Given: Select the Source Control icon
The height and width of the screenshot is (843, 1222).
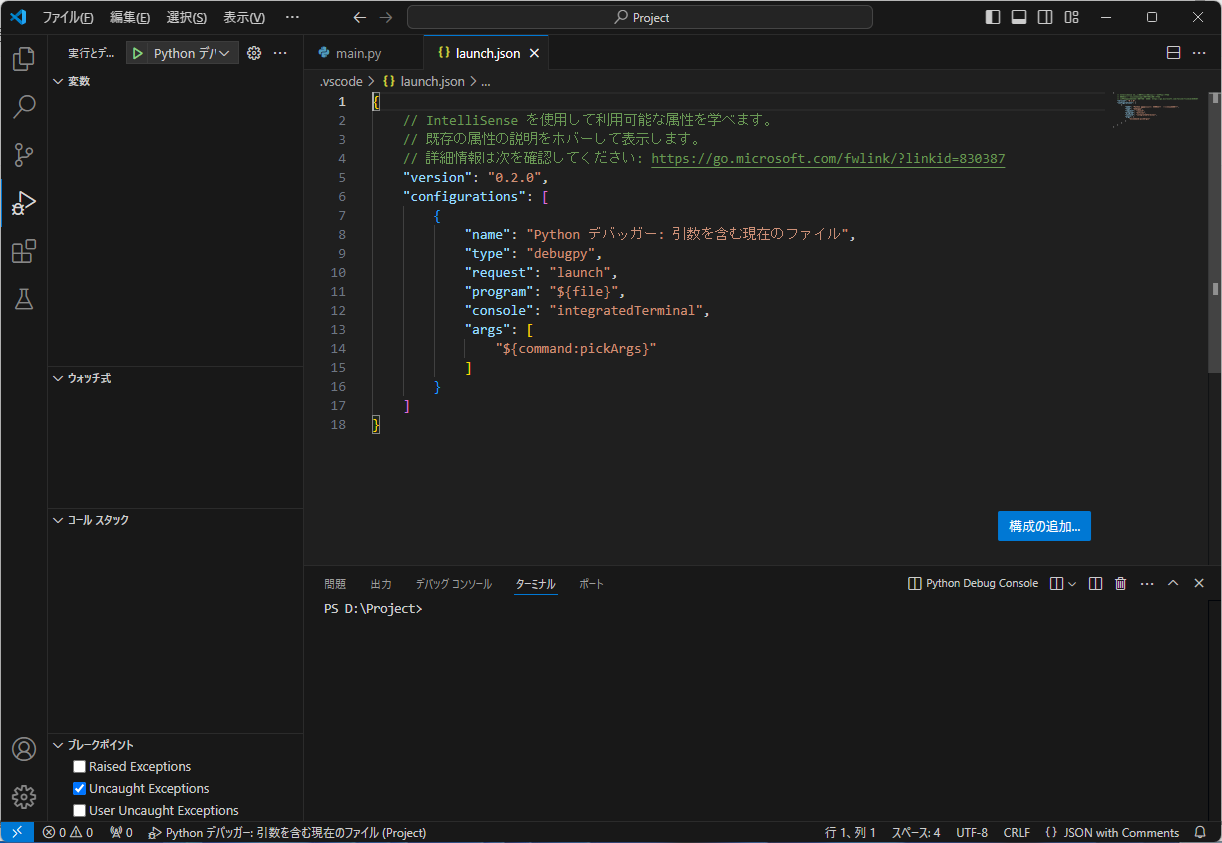Looking at the screenshot, I should [x=22, y=155].
